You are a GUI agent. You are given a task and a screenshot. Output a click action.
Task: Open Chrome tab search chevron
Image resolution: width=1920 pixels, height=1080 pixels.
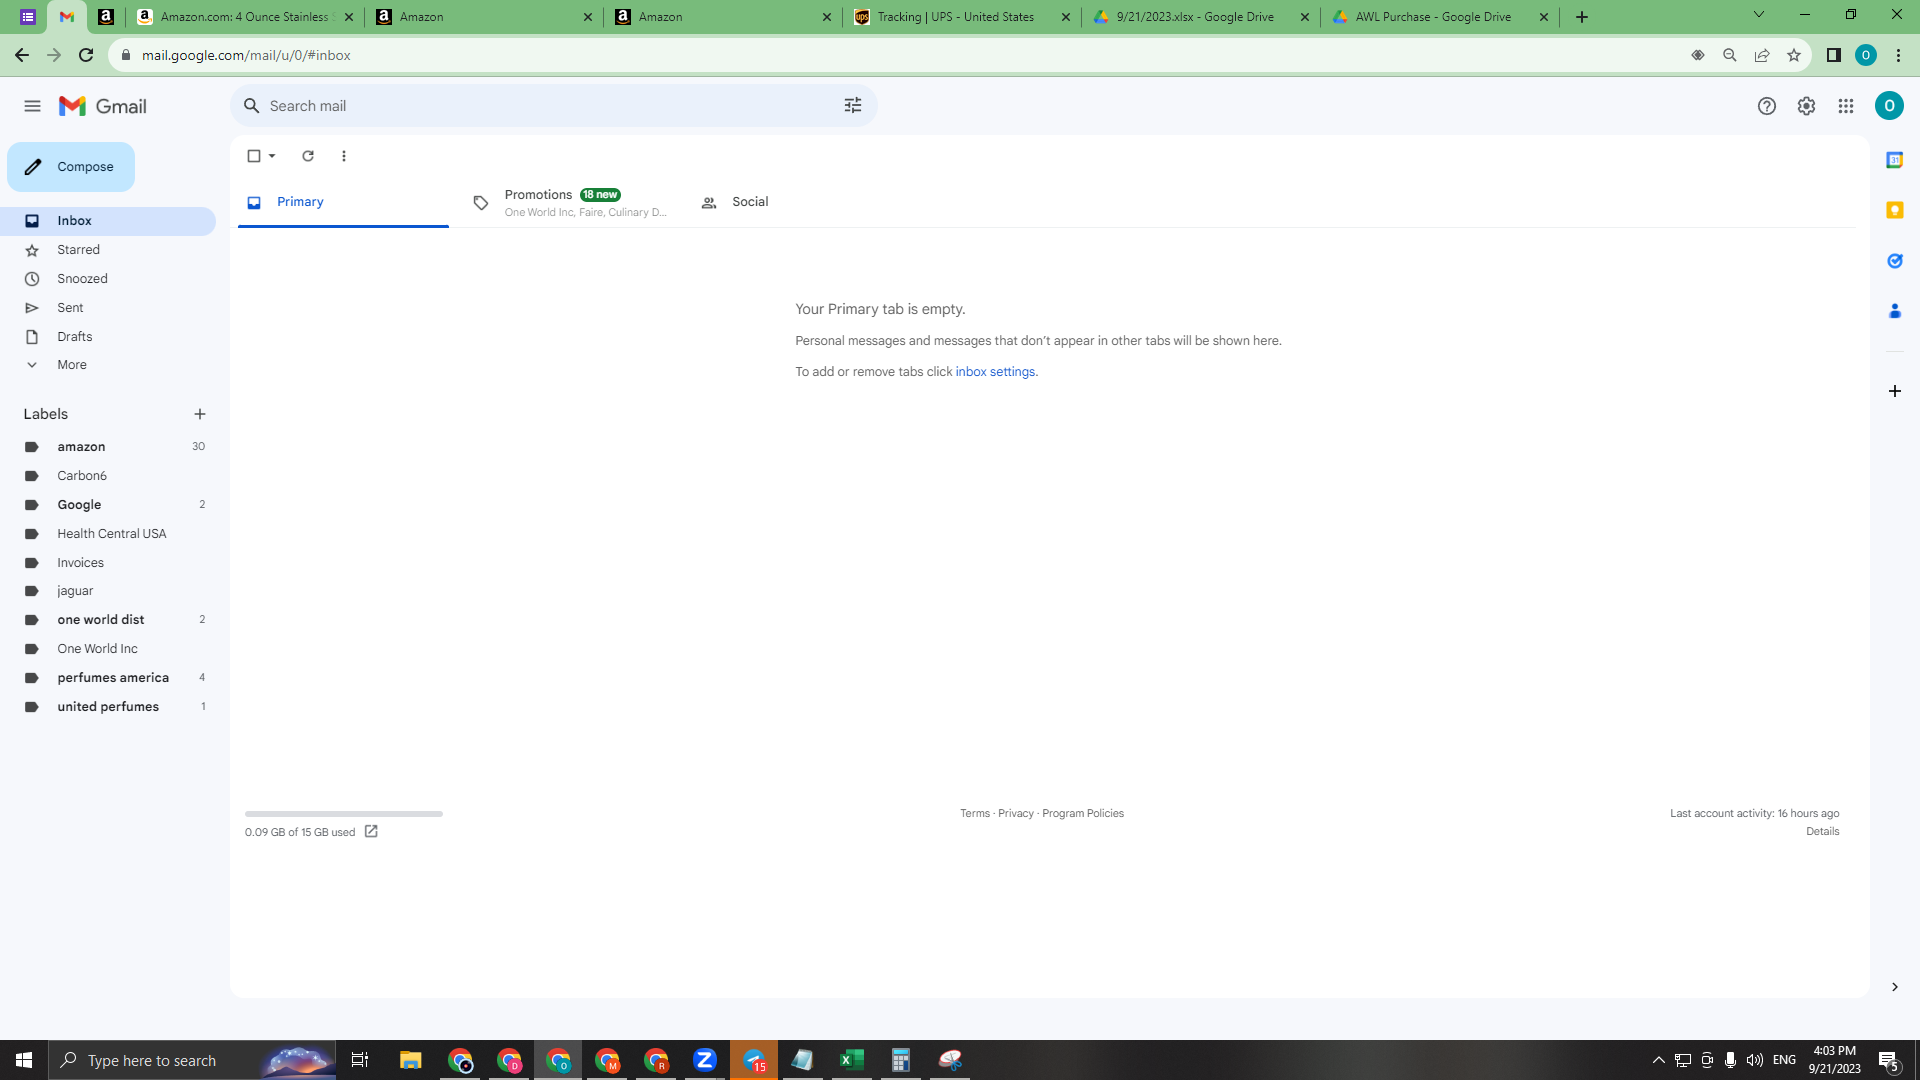coord(1759,15)
